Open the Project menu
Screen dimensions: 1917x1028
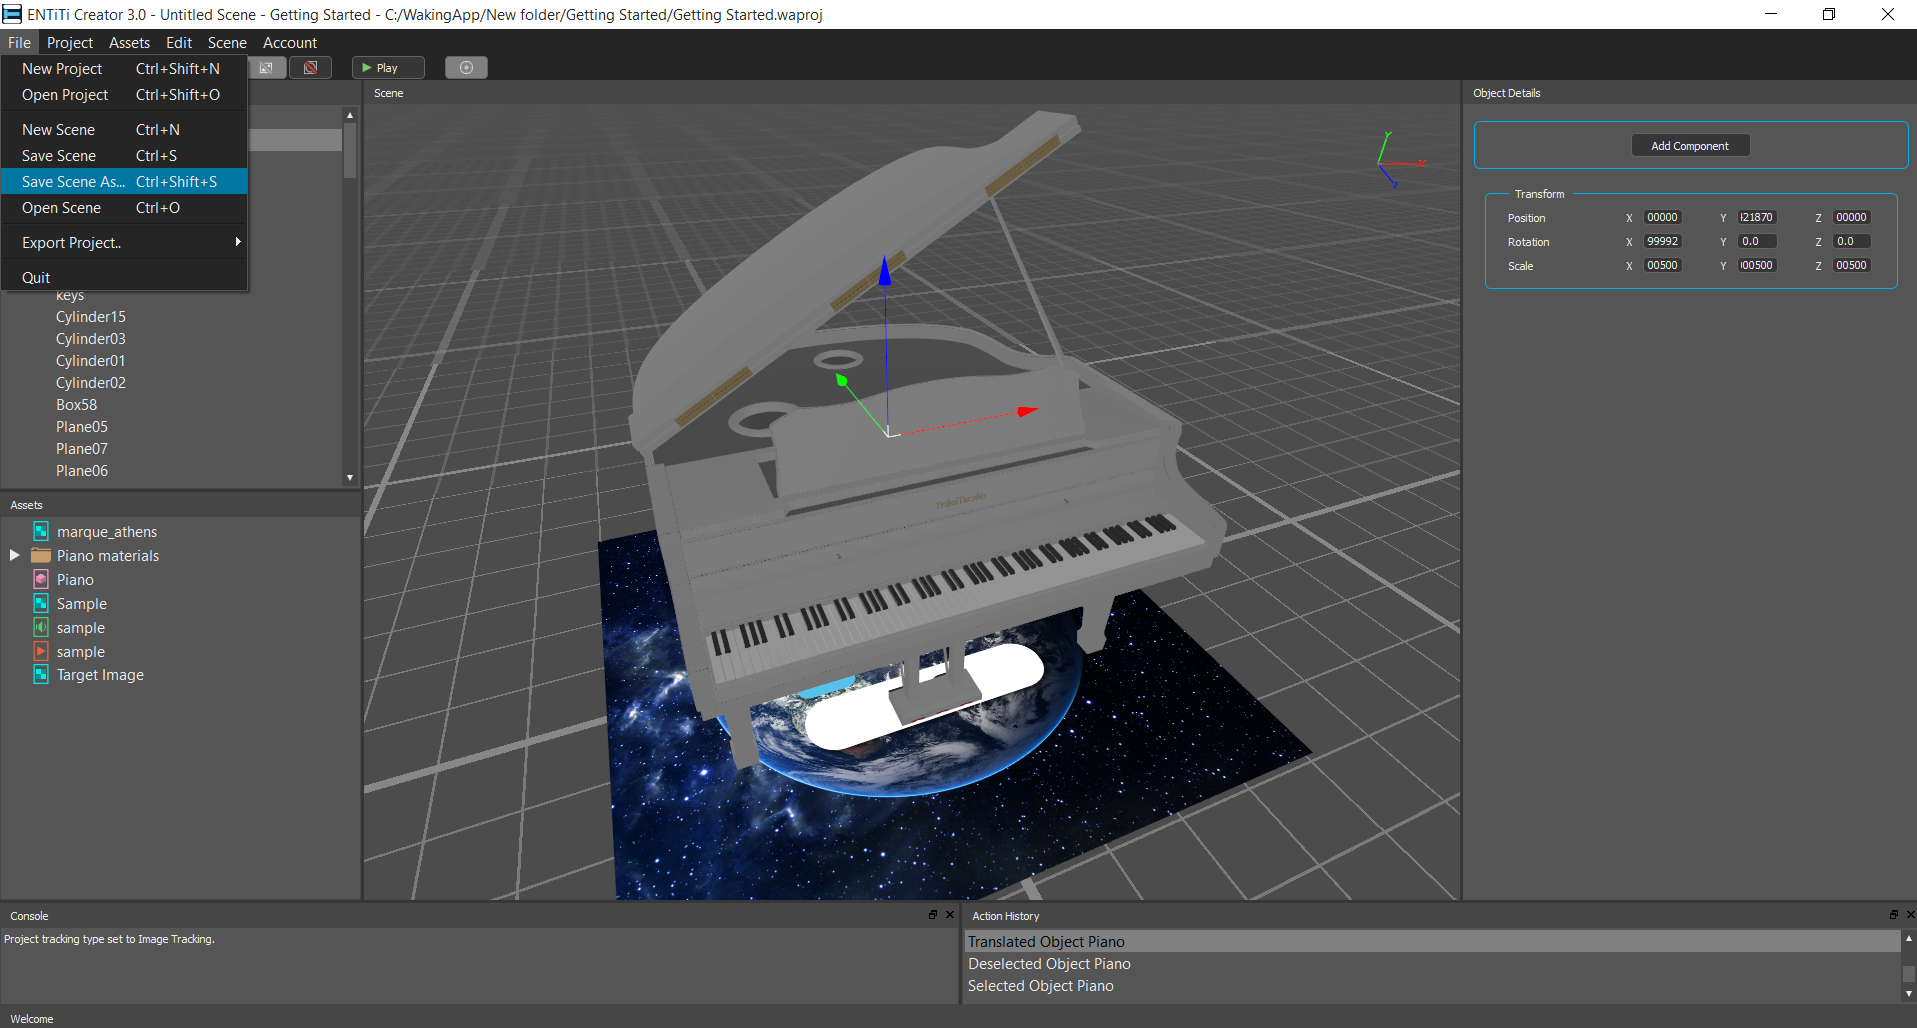click(x=70, y=42)
